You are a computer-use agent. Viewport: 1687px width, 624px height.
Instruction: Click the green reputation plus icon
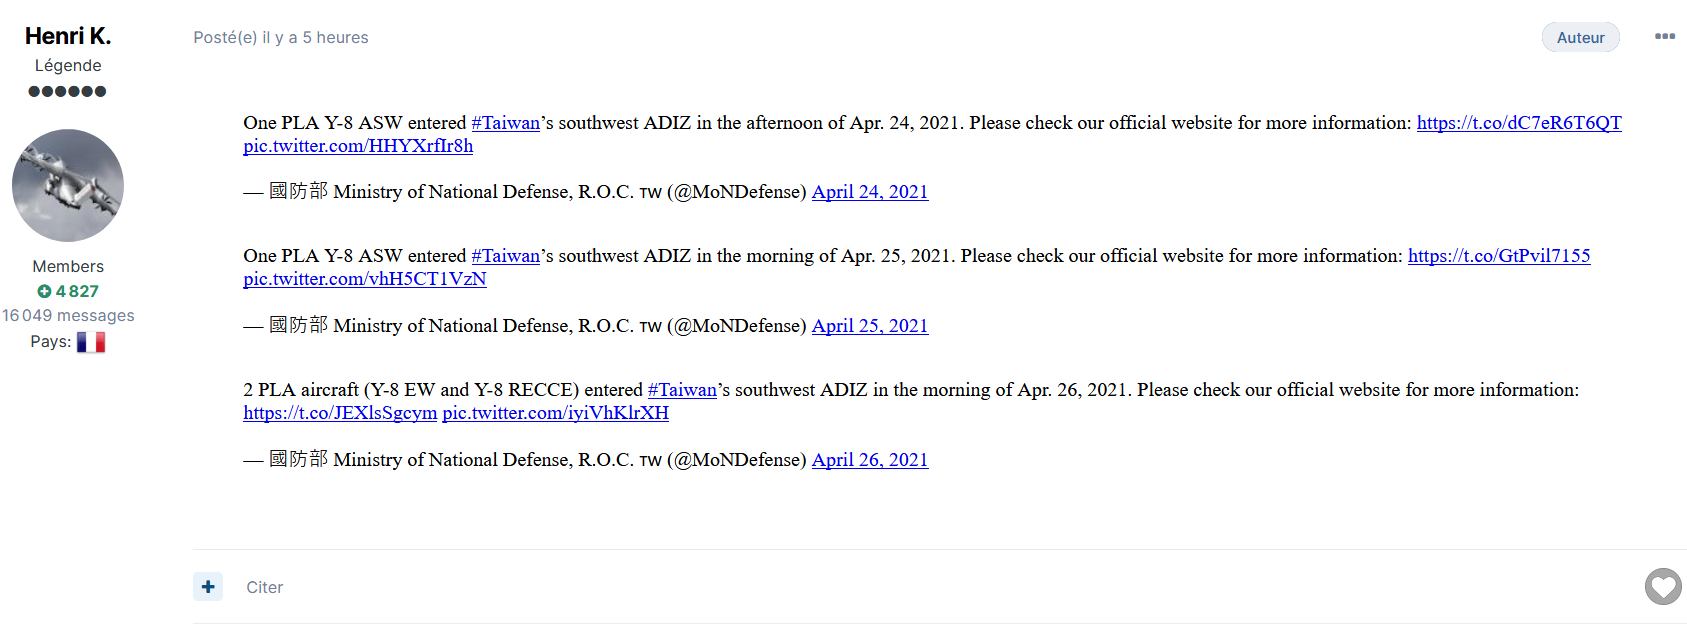pyautogui.click(x=44, y=291)
